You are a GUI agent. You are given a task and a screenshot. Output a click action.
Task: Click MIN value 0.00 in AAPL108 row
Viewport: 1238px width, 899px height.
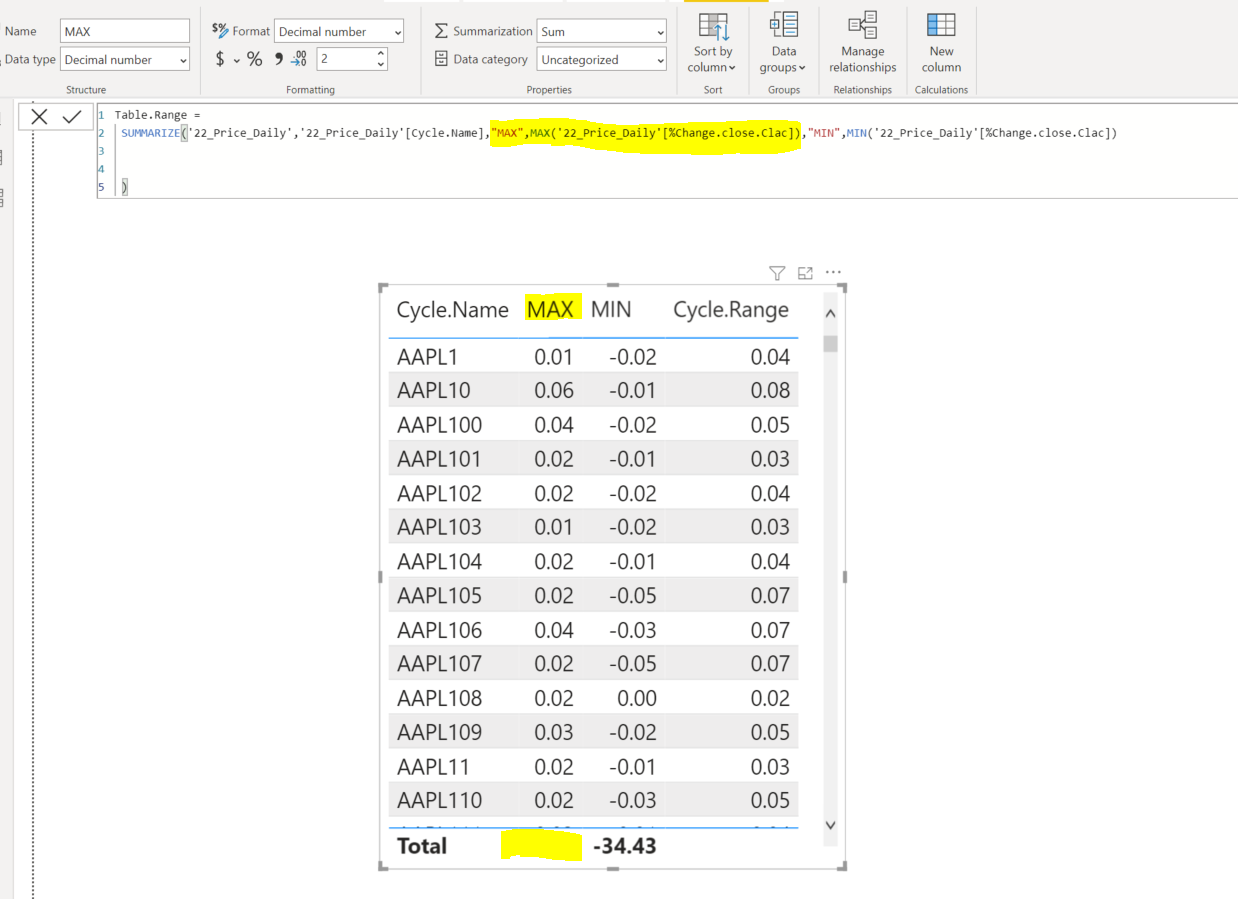(x=636, y=698)
